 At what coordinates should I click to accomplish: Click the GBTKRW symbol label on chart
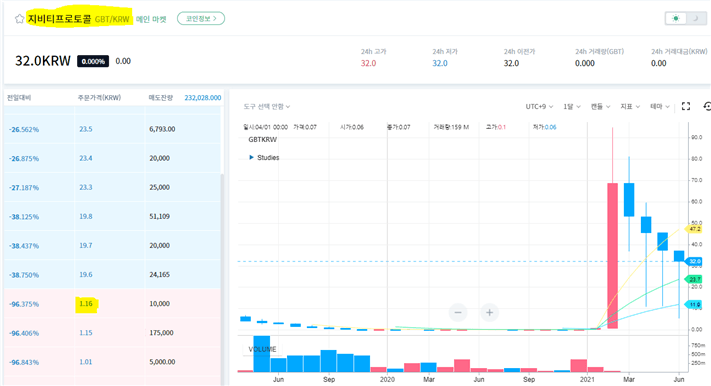coord(263,140)
